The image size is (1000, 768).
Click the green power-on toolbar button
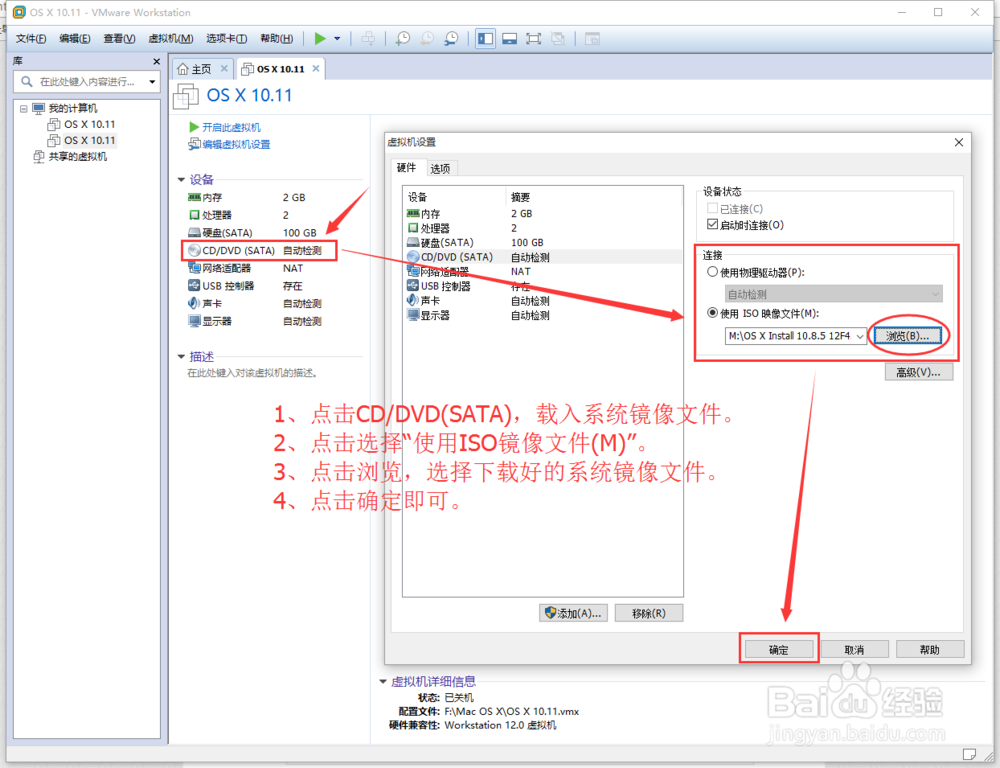click(320, 39)
